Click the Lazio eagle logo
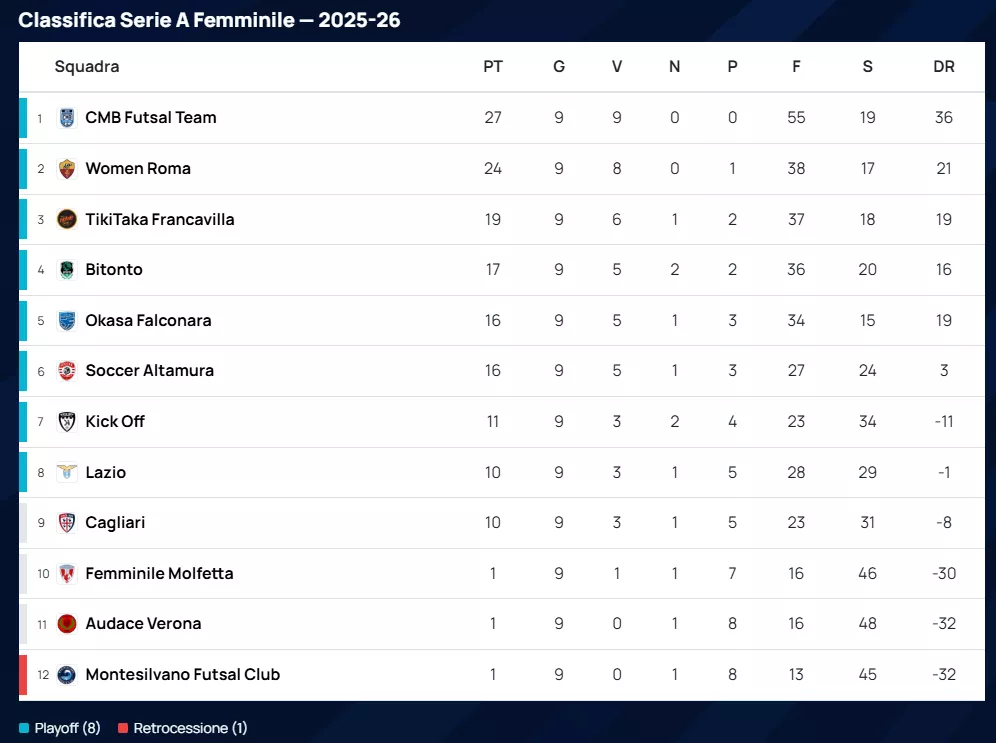 67,472
